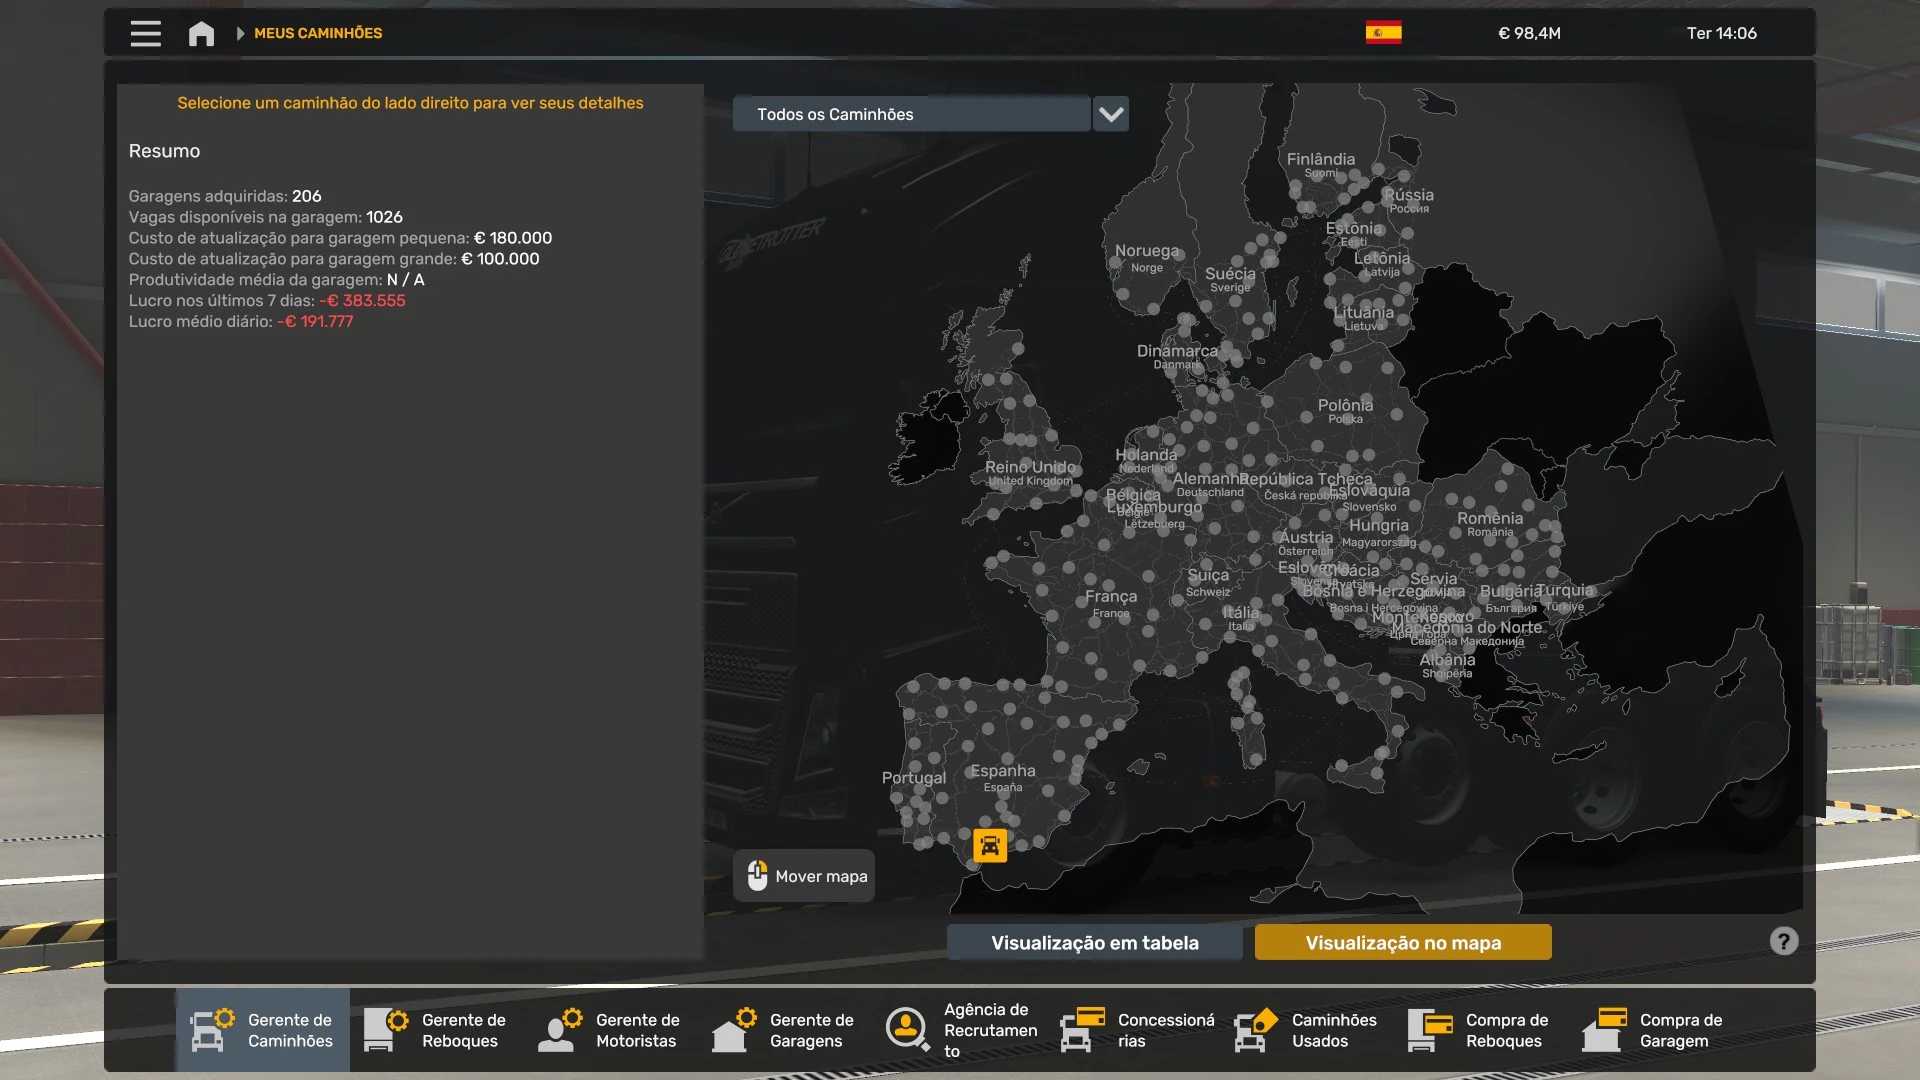
Task: Go to the home screen icon
Action: [201, 33]
